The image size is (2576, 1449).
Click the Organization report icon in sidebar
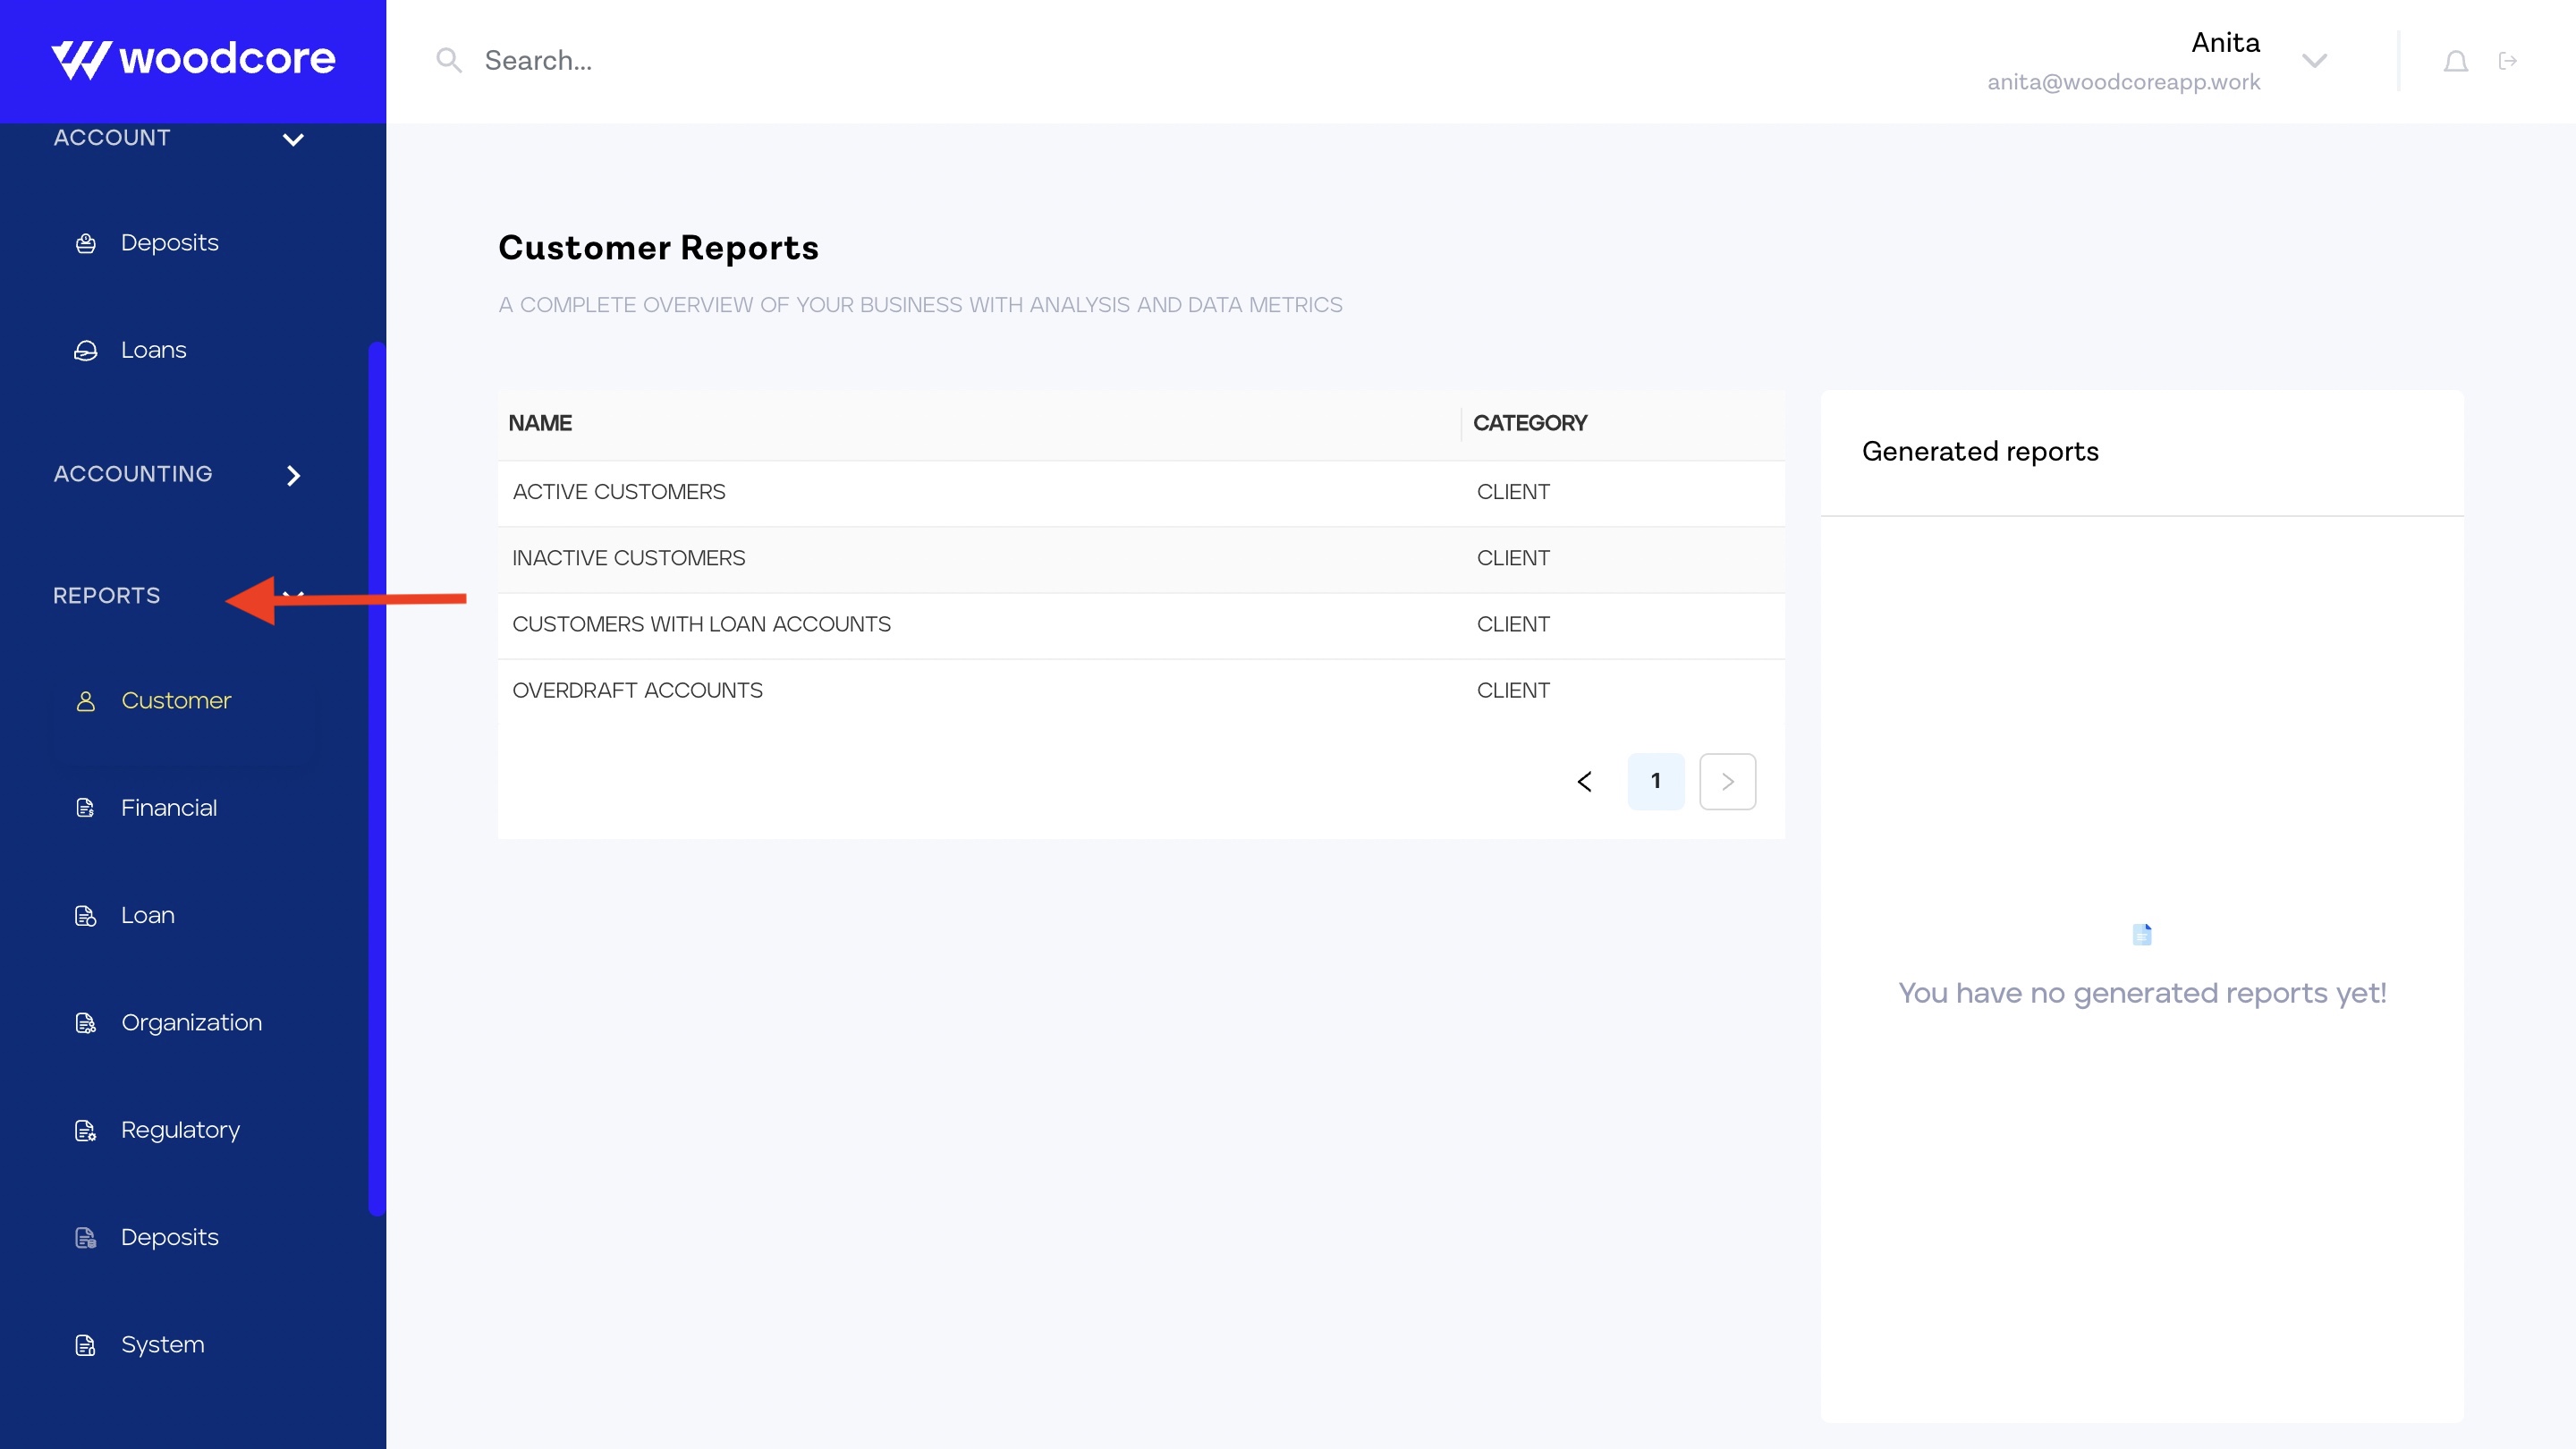[x=86, y=1023]
